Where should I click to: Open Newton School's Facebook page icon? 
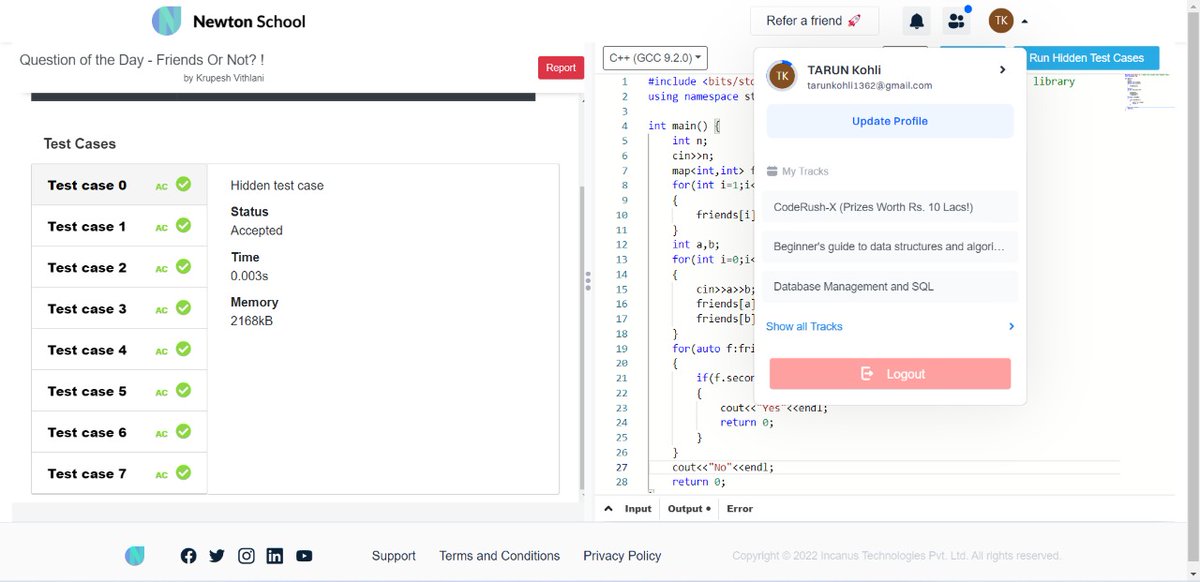188,555
